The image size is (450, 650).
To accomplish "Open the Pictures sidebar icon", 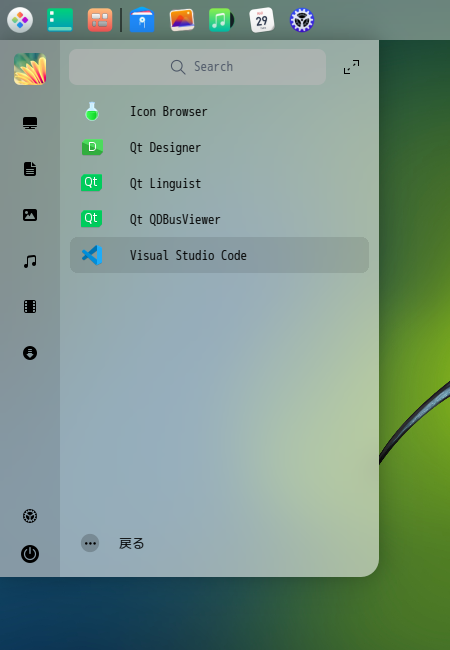I will click(x=30, y=215).
